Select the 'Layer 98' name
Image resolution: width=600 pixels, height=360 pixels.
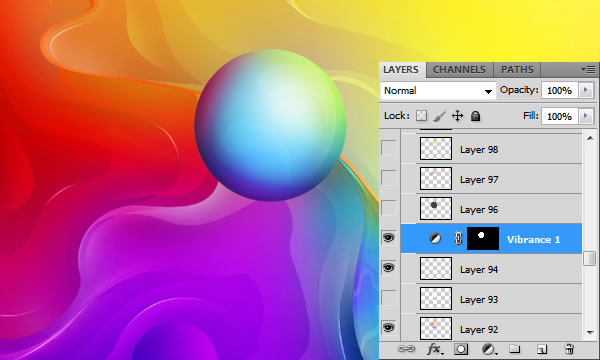pyautogui.click(x=479, y=150)
